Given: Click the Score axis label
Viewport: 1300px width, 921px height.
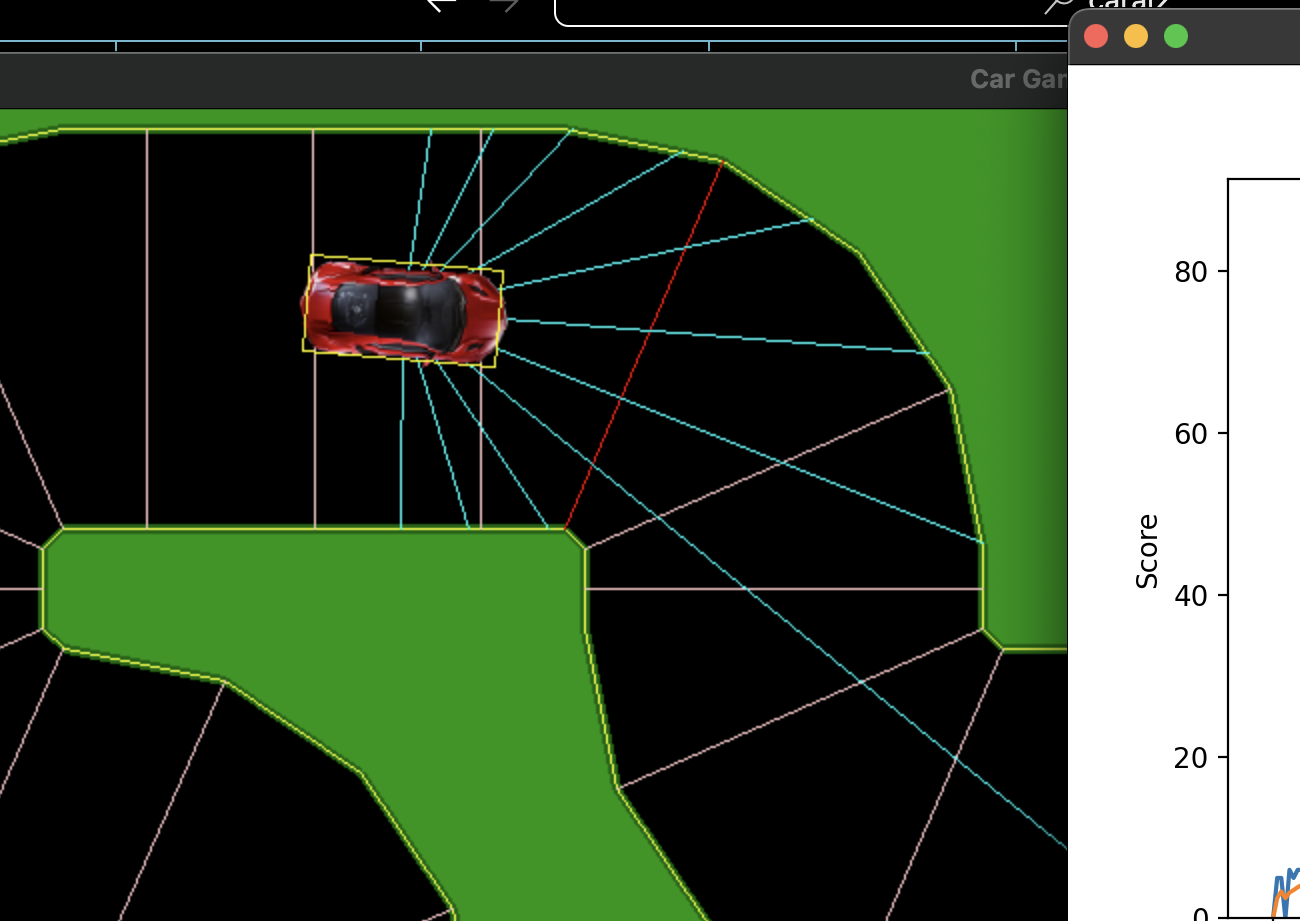Looking at the screenshot, I should click(x=1148, y=551).
